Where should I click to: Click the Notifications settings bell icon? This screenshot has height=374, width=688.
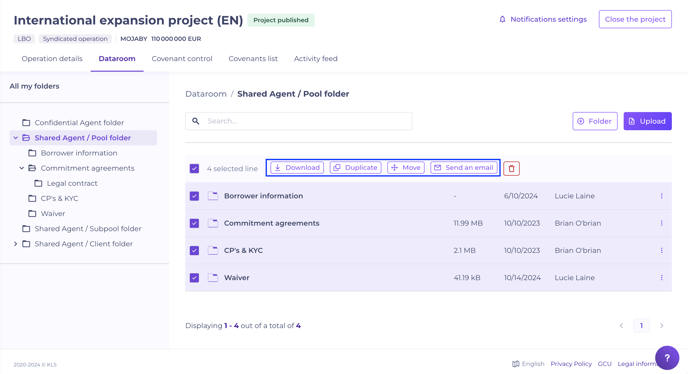[502, 19]
